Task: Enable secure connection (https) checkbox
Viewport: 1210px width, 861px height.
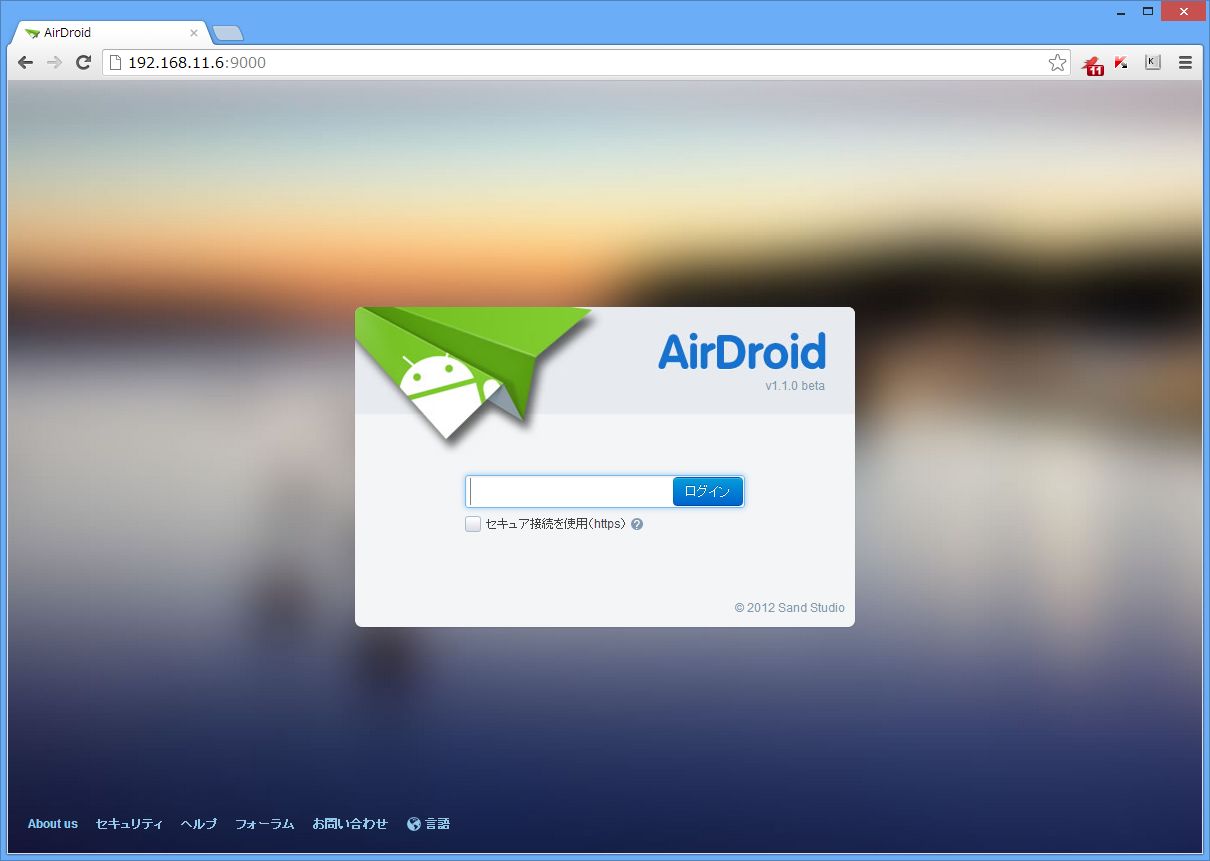Action: 473,524
